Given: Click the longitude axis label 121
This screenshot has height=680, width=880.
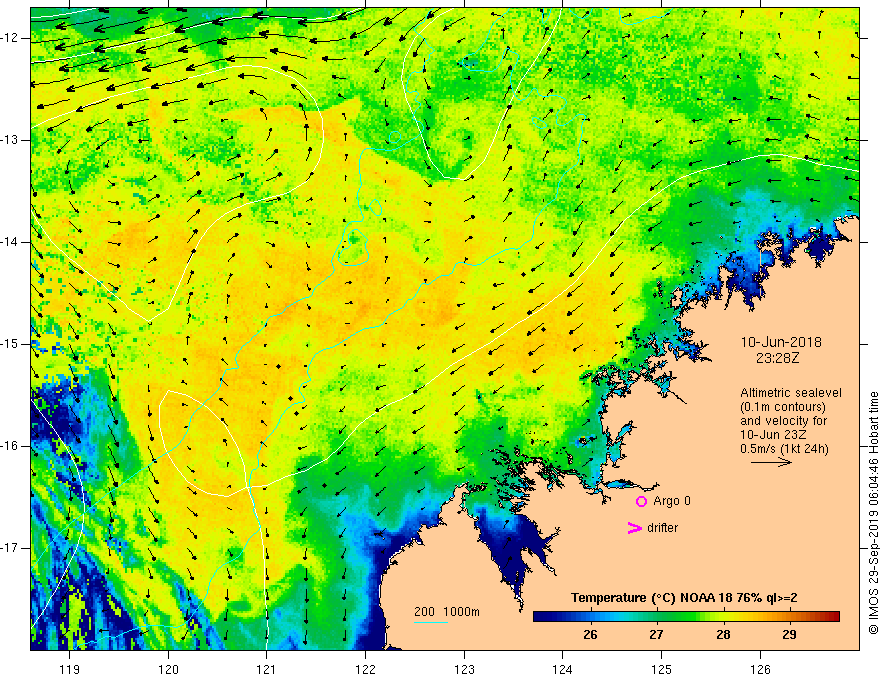Looking at the screenshot, I should coord(267,669).
